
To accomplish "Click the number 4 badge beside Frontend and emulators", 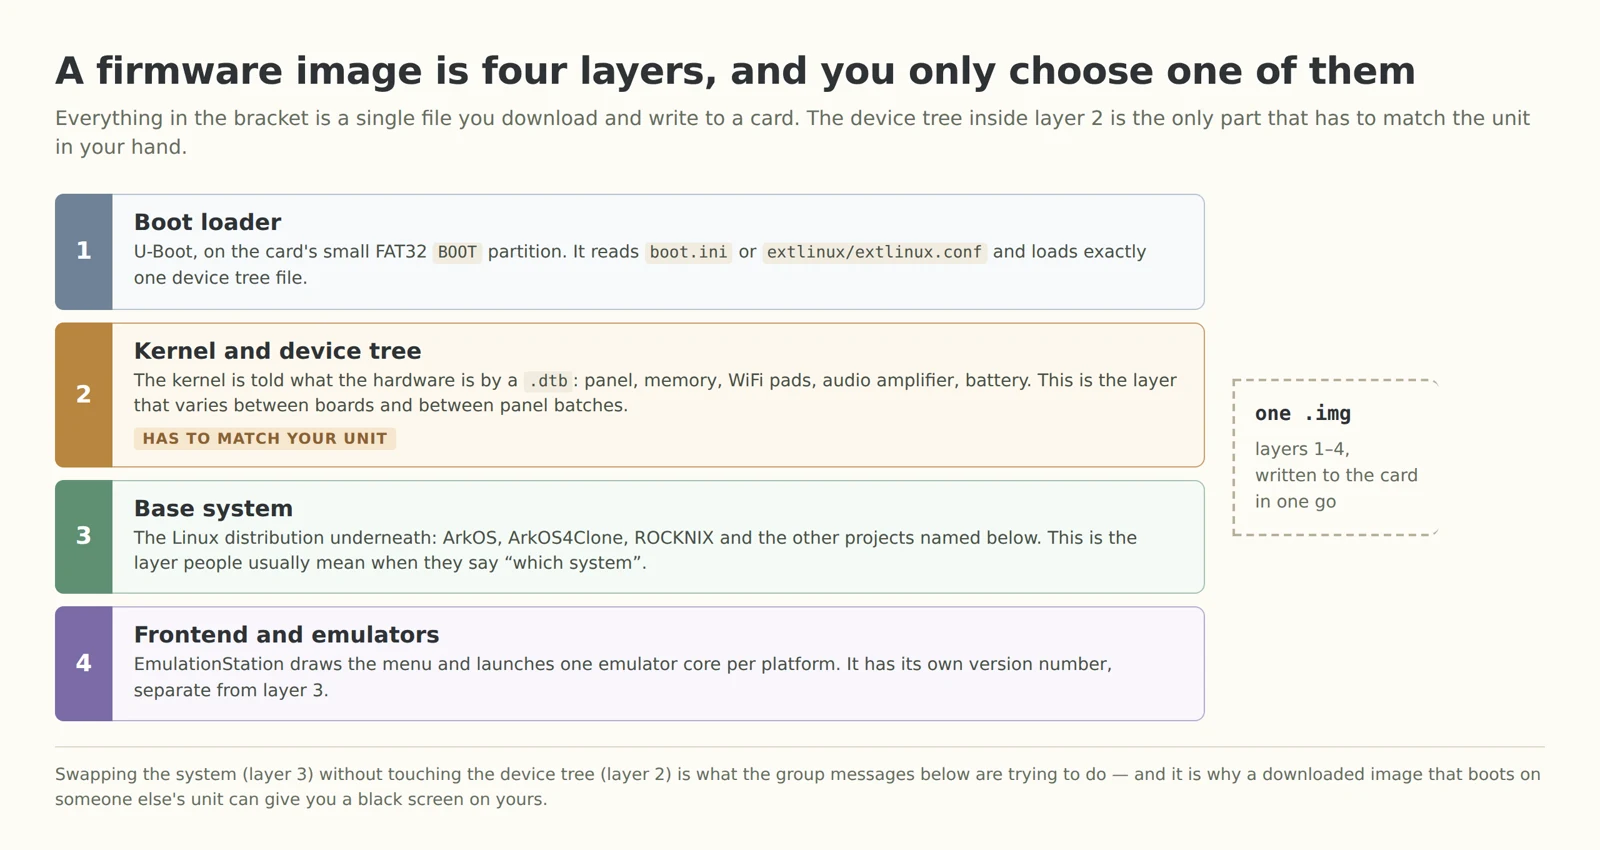I will pyautogui.click(x=84, y=663).
